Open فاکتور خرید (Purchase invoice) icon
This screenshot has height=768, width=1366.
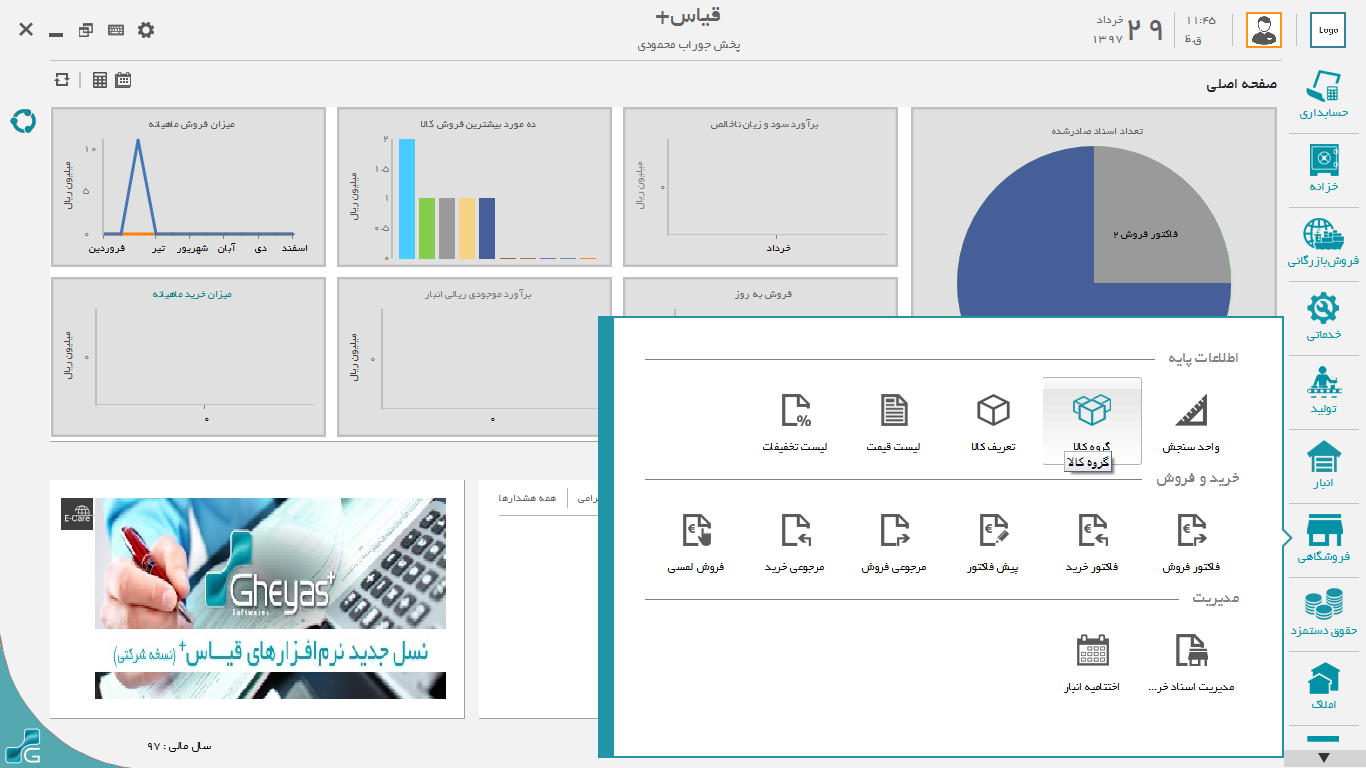(x=1092, y=542)
